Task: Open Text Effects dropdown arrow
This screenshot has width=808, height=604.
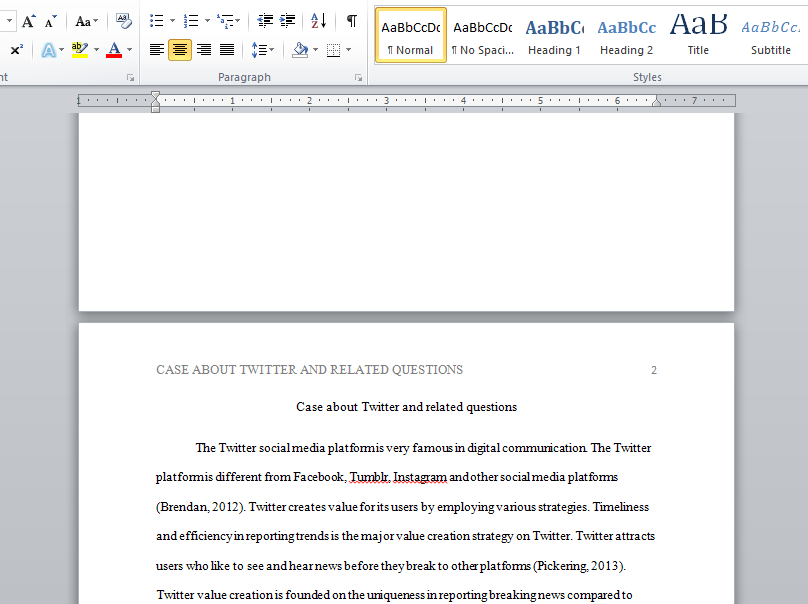Action: pyautogui.click(x=61, y=50)
